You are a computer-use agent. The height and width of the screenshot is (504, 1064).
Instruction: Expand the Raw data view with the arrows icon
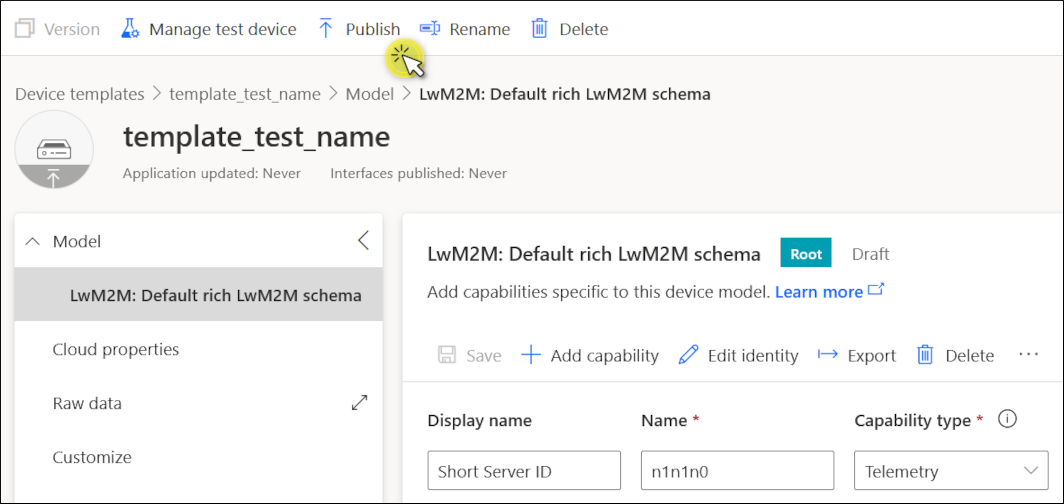click(360, 403)
